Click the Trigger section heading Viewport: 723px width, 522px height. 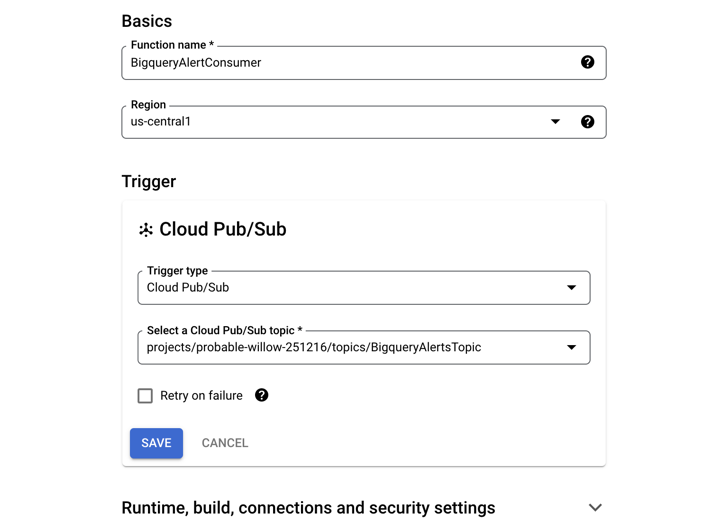tap(149, 181)
